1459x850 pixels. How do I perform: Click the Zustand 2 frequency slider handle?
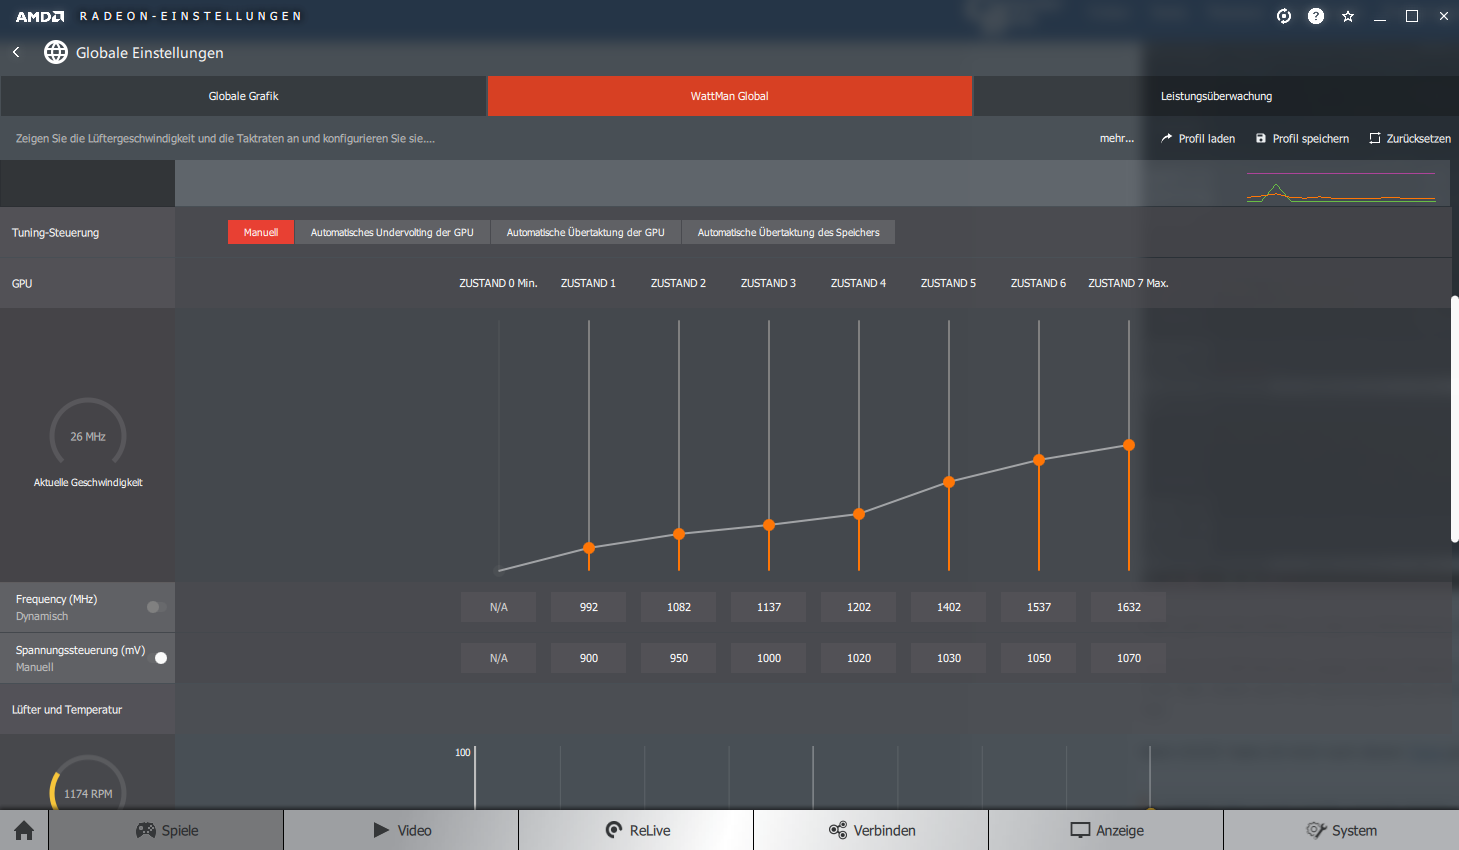pyautogui.click(x=679, y=534)
